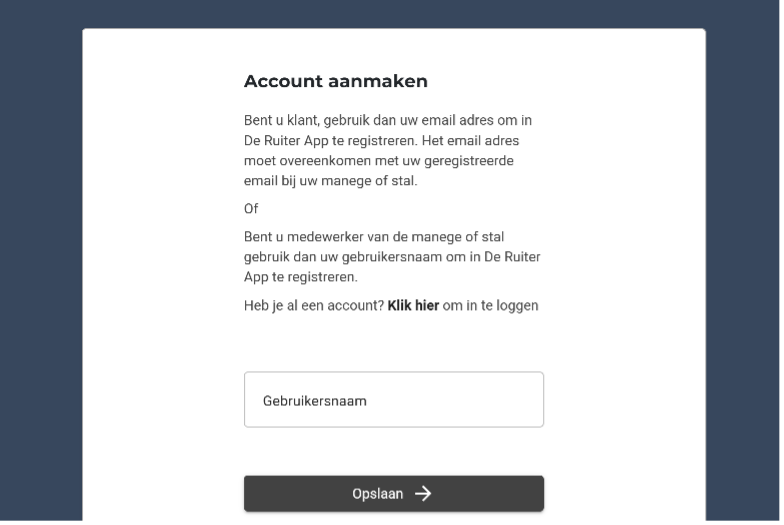Click the "Gebruikersnaam" placeholder label
784x525 pixels.
click(x=315, y=401)
